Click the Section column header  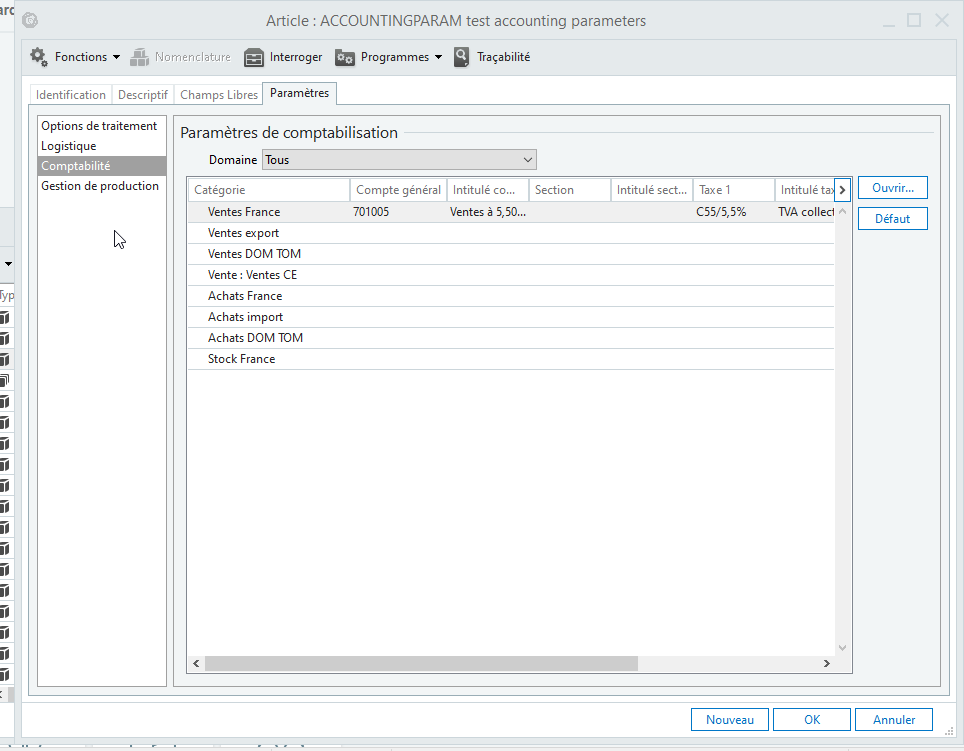[570, 190]
